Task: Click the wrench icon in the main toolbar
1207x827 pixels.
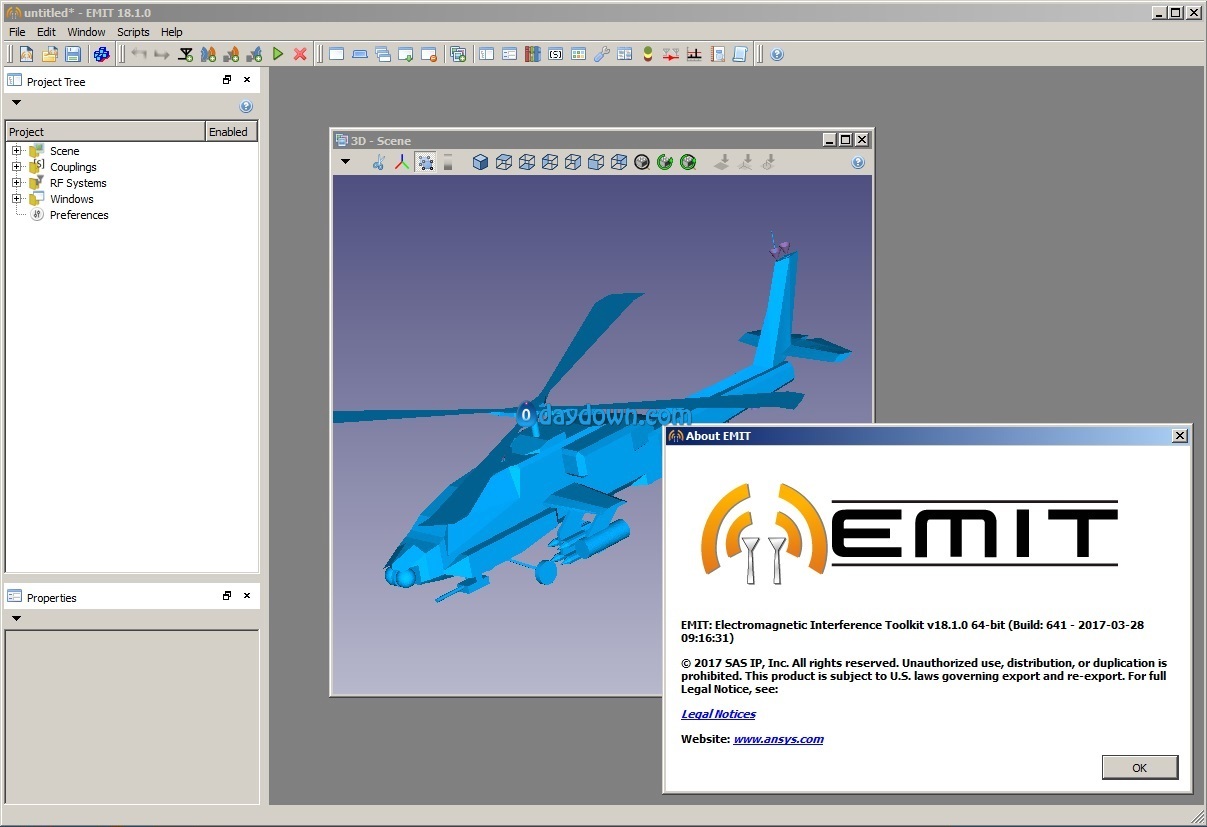Action: click(601, 54)
